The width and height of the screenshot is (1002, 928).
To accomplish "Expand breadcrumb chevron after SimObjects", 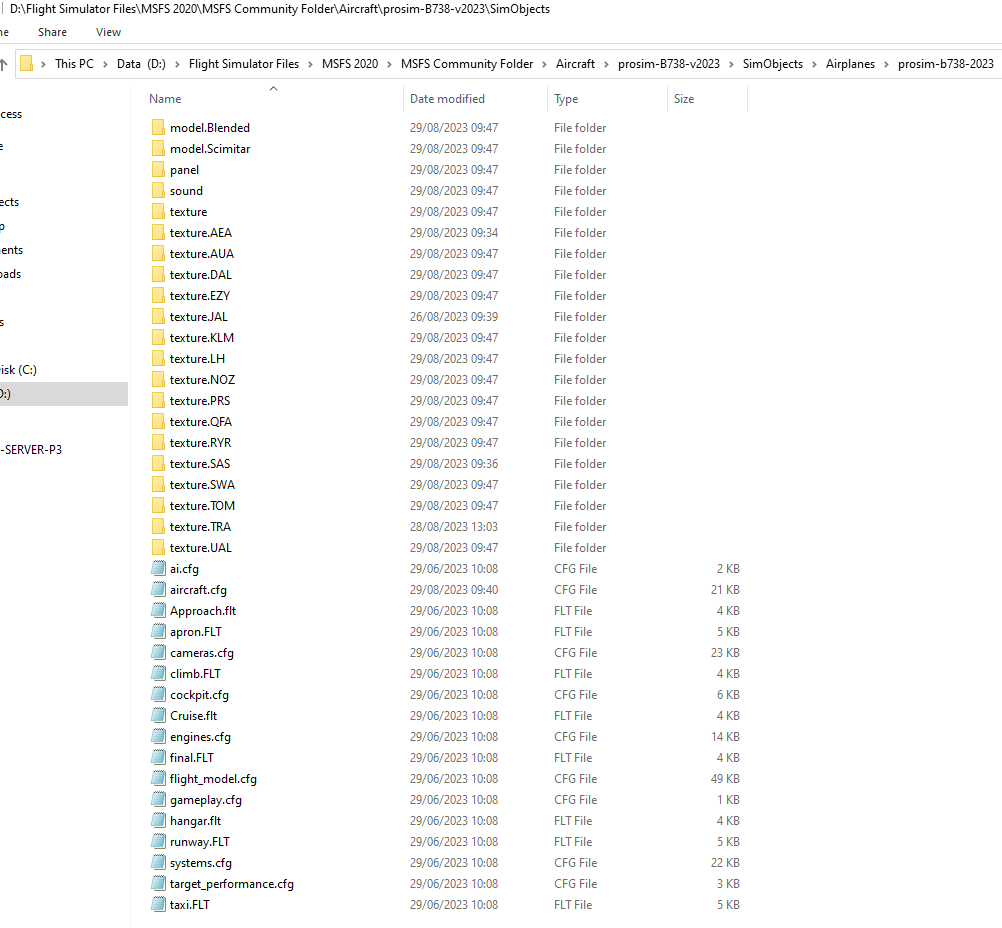I will (x=815, y=65).
